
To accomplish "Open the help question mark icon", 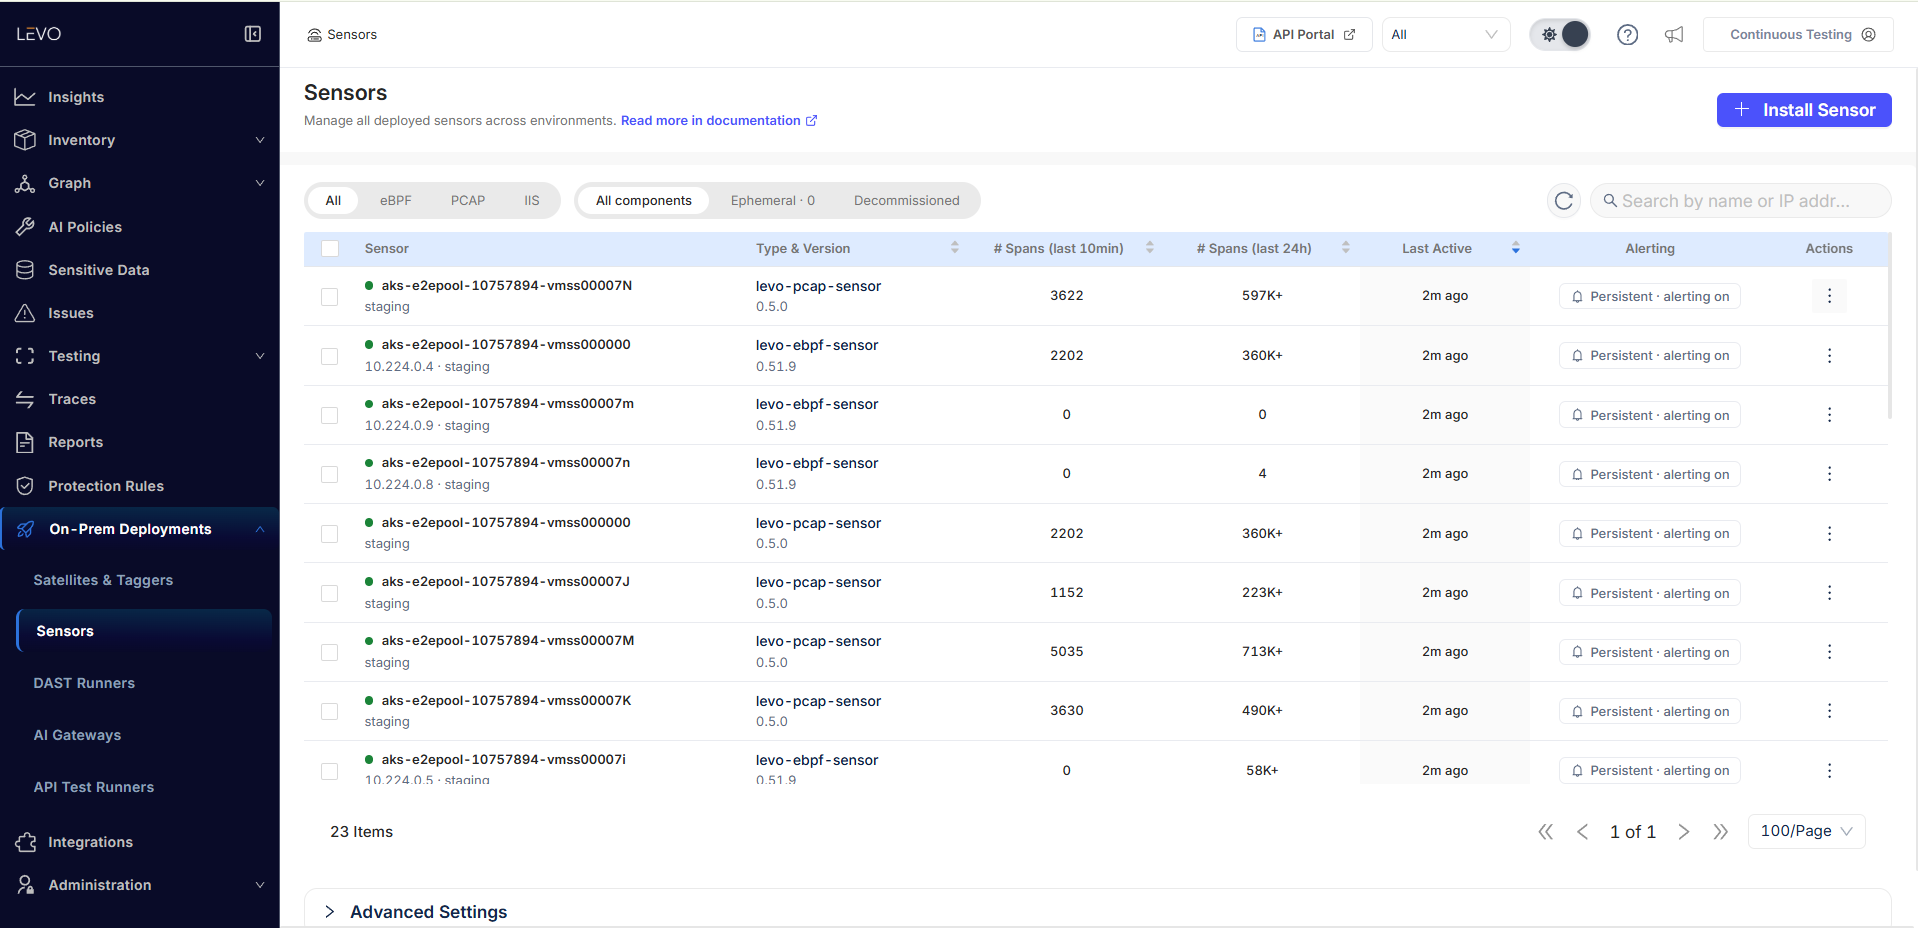I will coord(1627,35).
